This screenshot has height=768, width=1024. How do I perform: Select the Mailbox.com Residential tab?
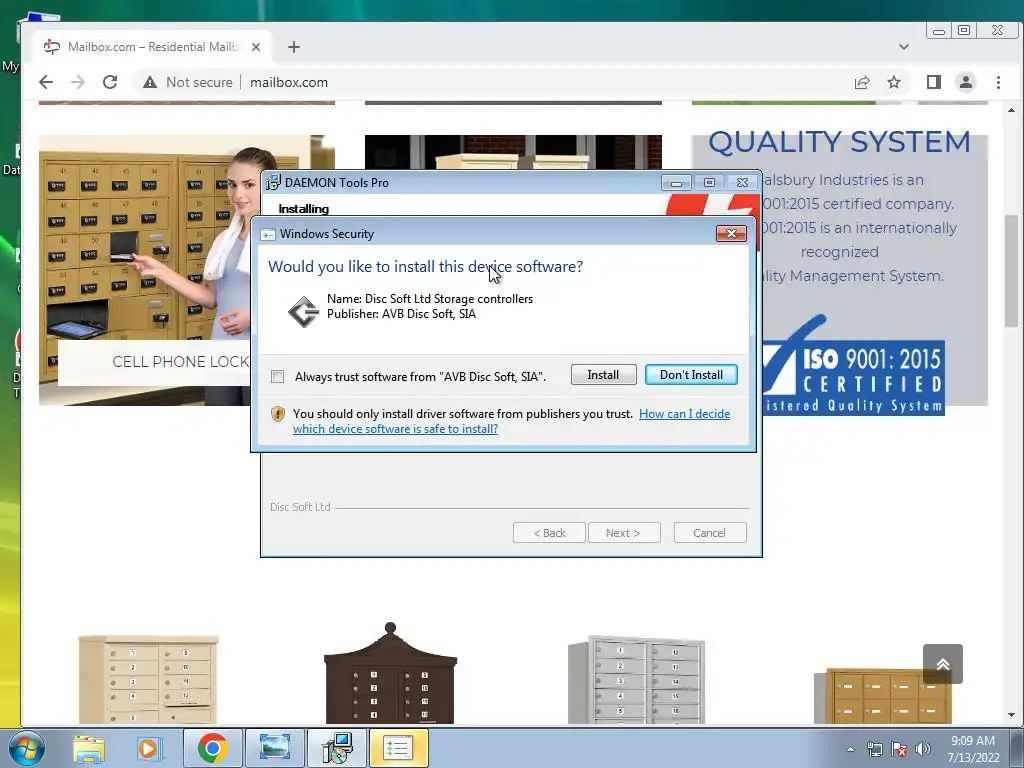[x=152, y=47]
